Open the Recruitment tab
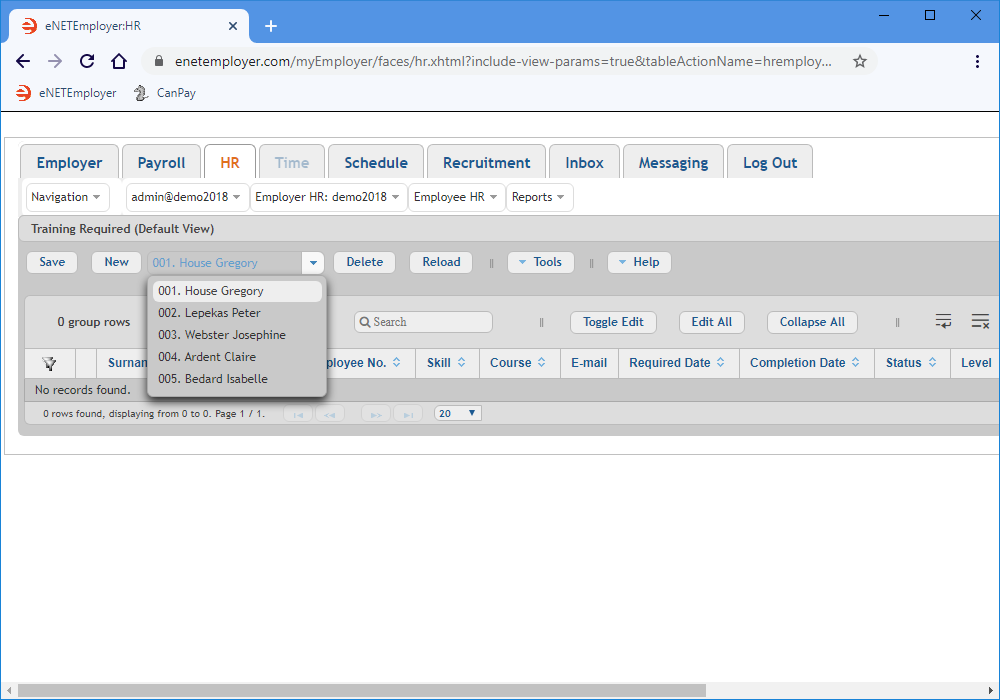 [487, 163]
